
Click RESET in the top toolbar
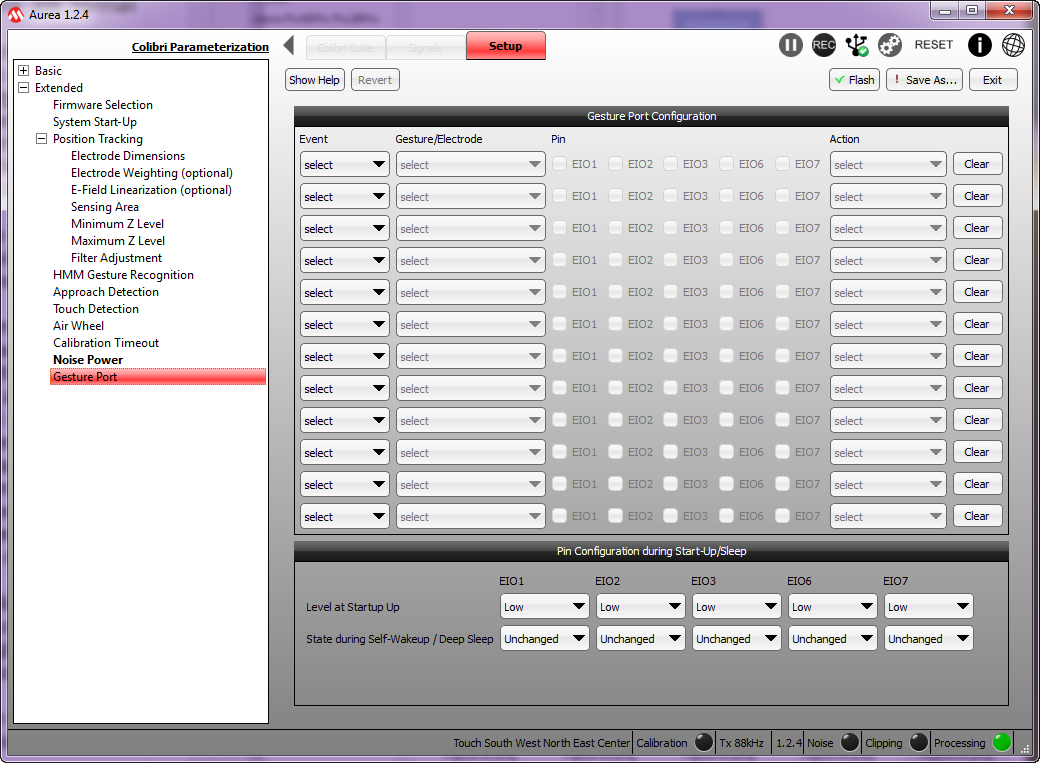[x=934, y=45]
